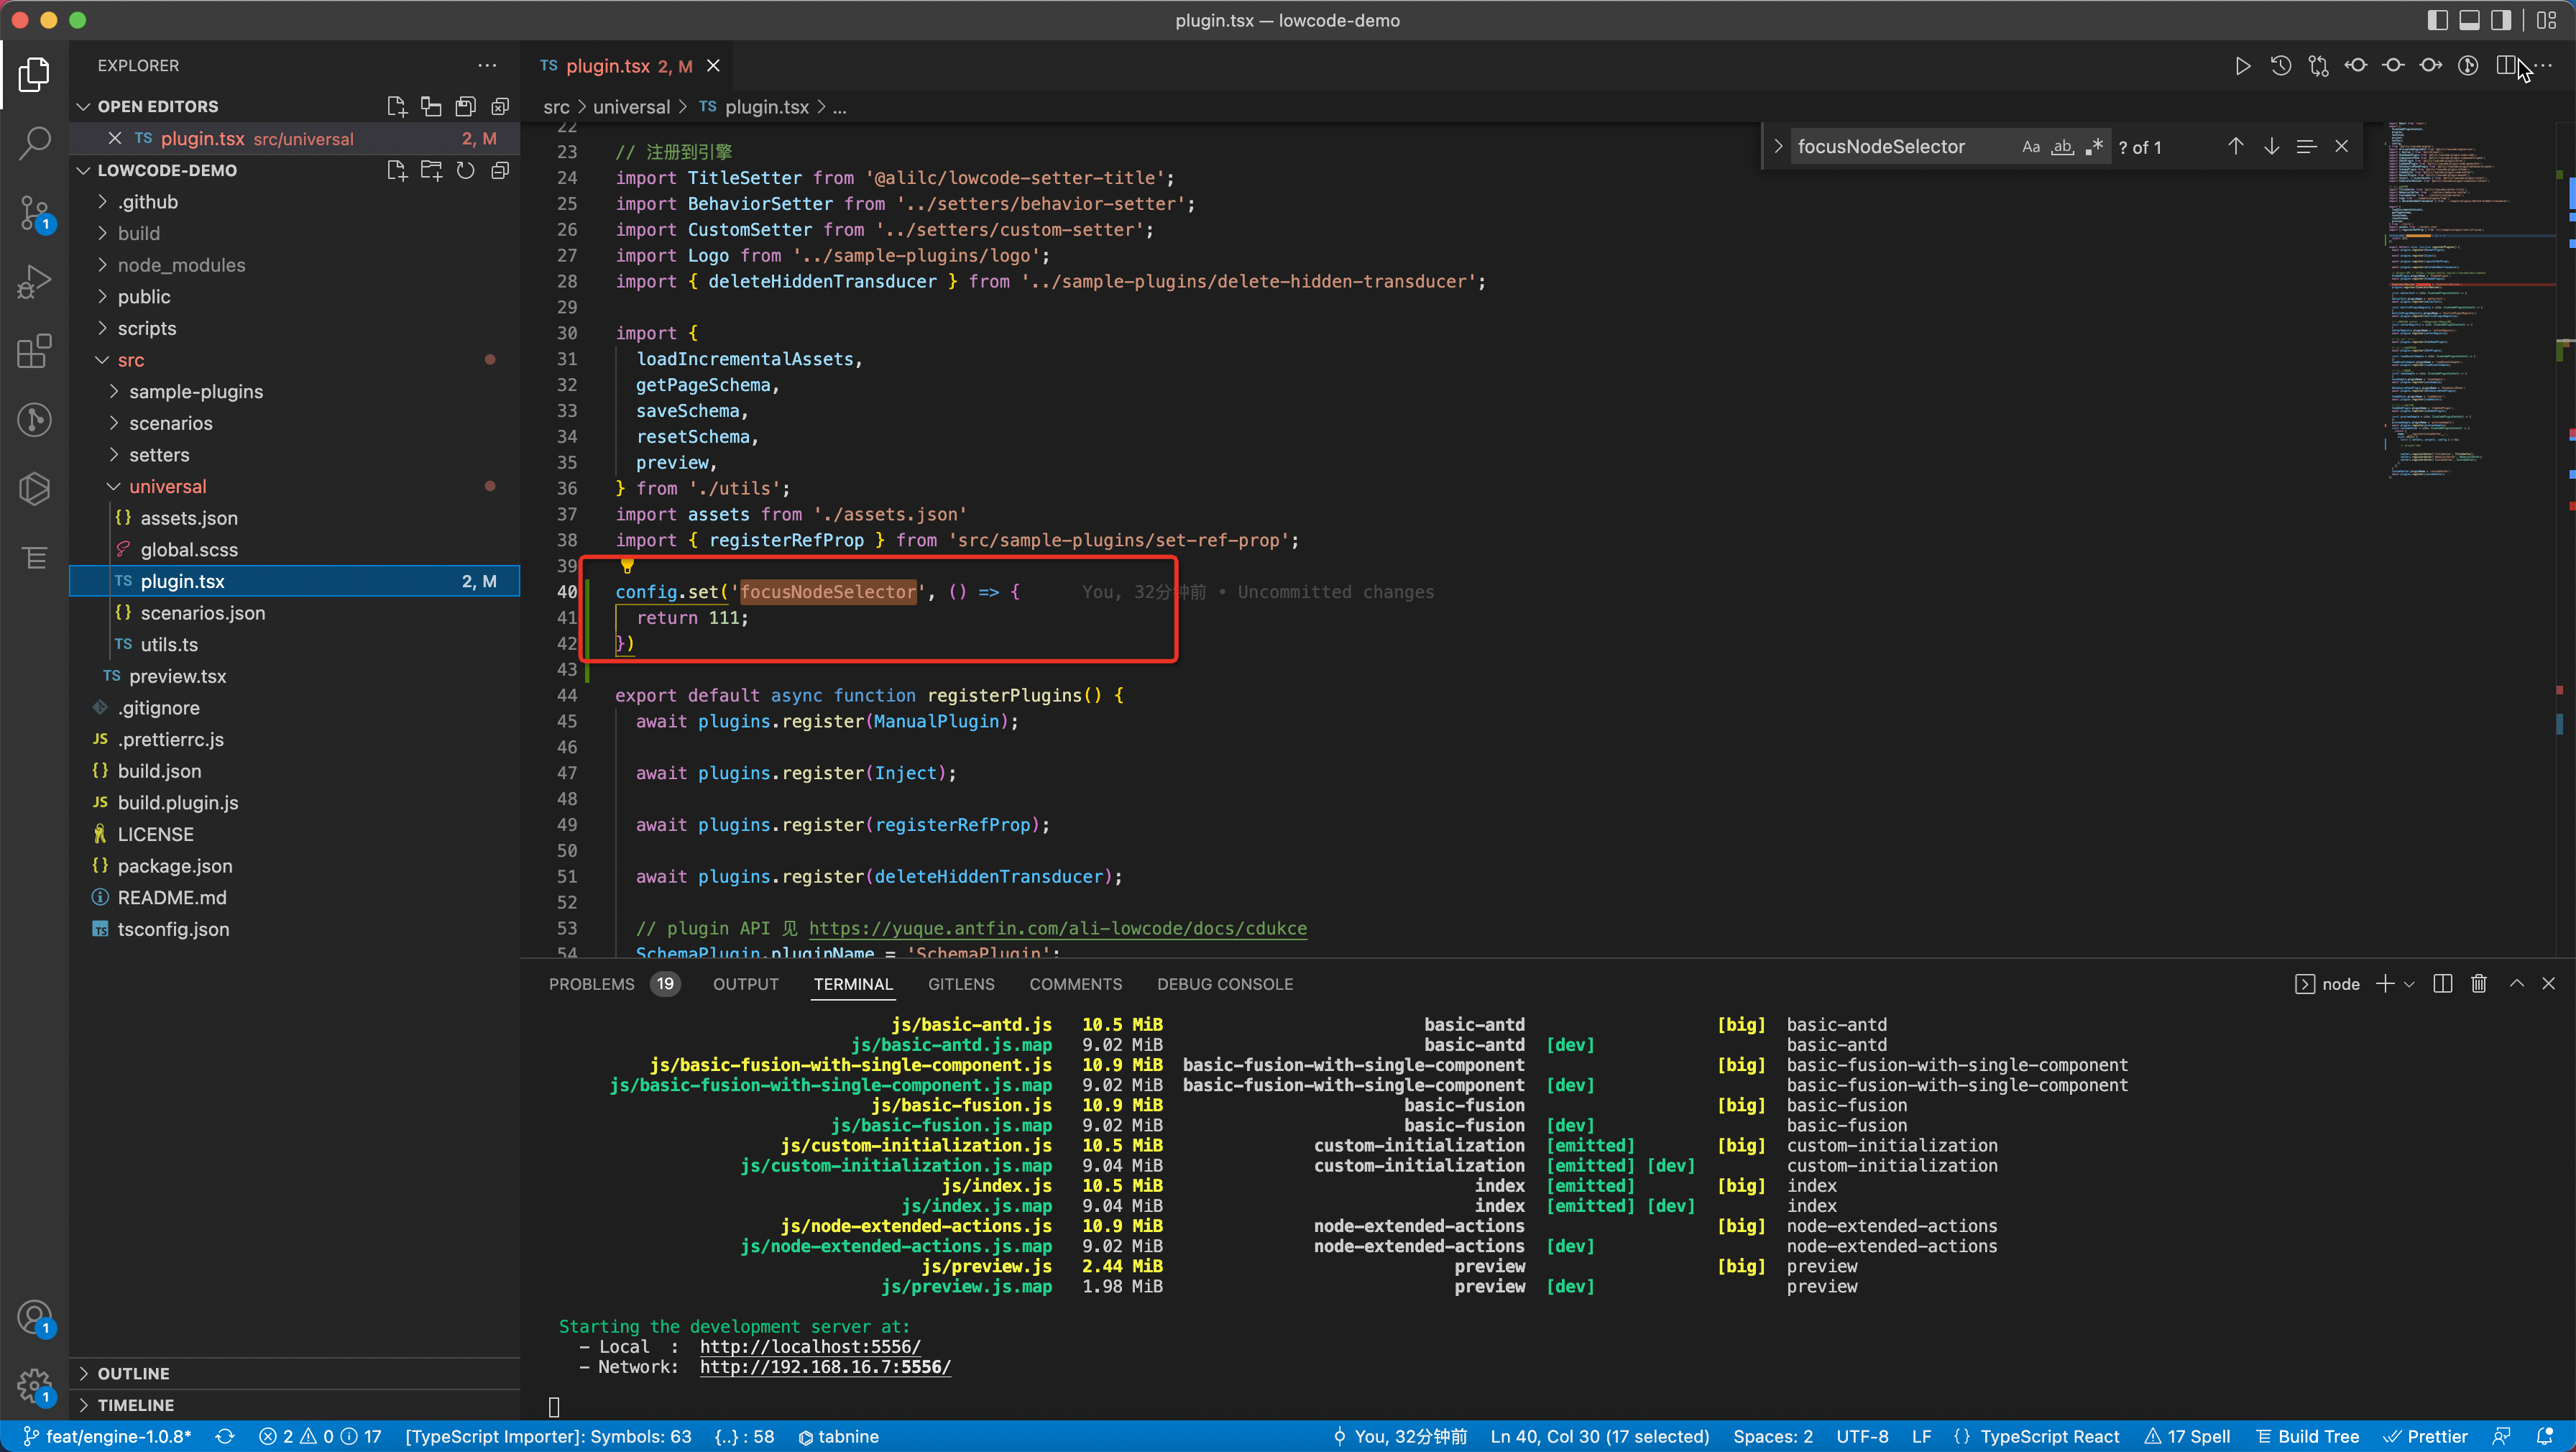Open the Manage gear settings
The image size is (2576, 1452).
coord(34,1386)
